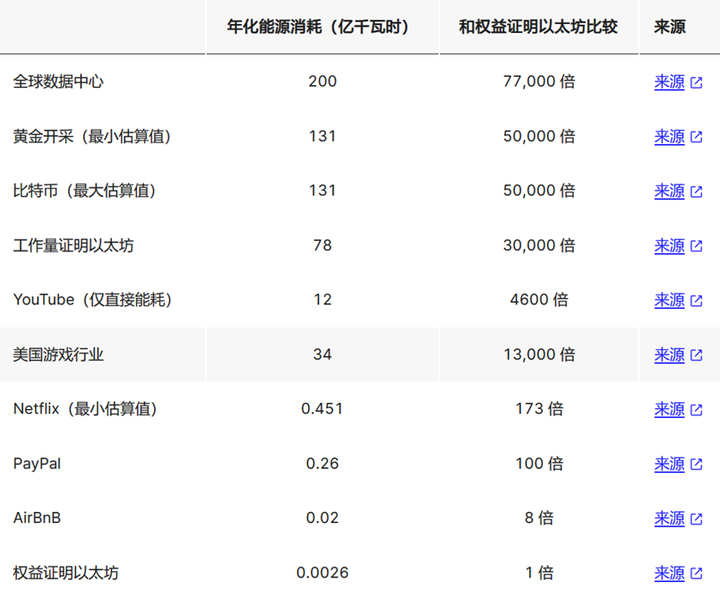
Task: Open the 来源 link for 比特币 row
Action: pyautogui.click(x=669, y=191)
